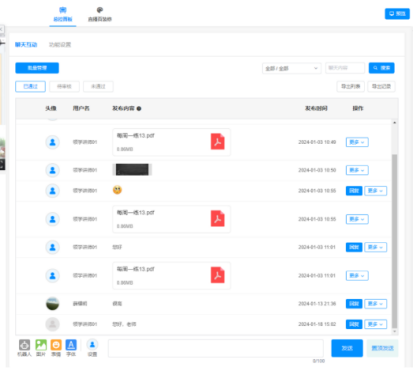
Task: Show the 待审核 pending messages filter
Action: (64, 87)
